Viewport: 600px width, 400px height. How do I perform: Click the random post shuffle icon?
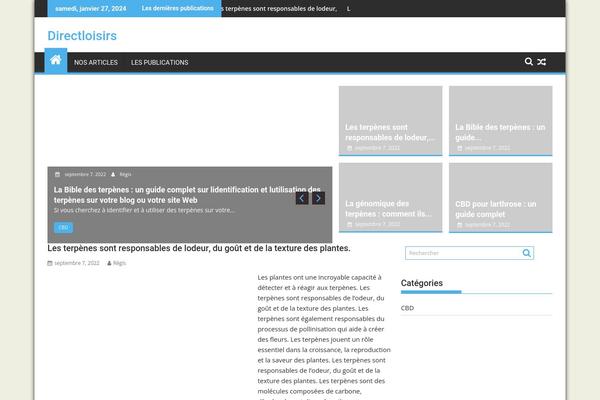(541, 62)
